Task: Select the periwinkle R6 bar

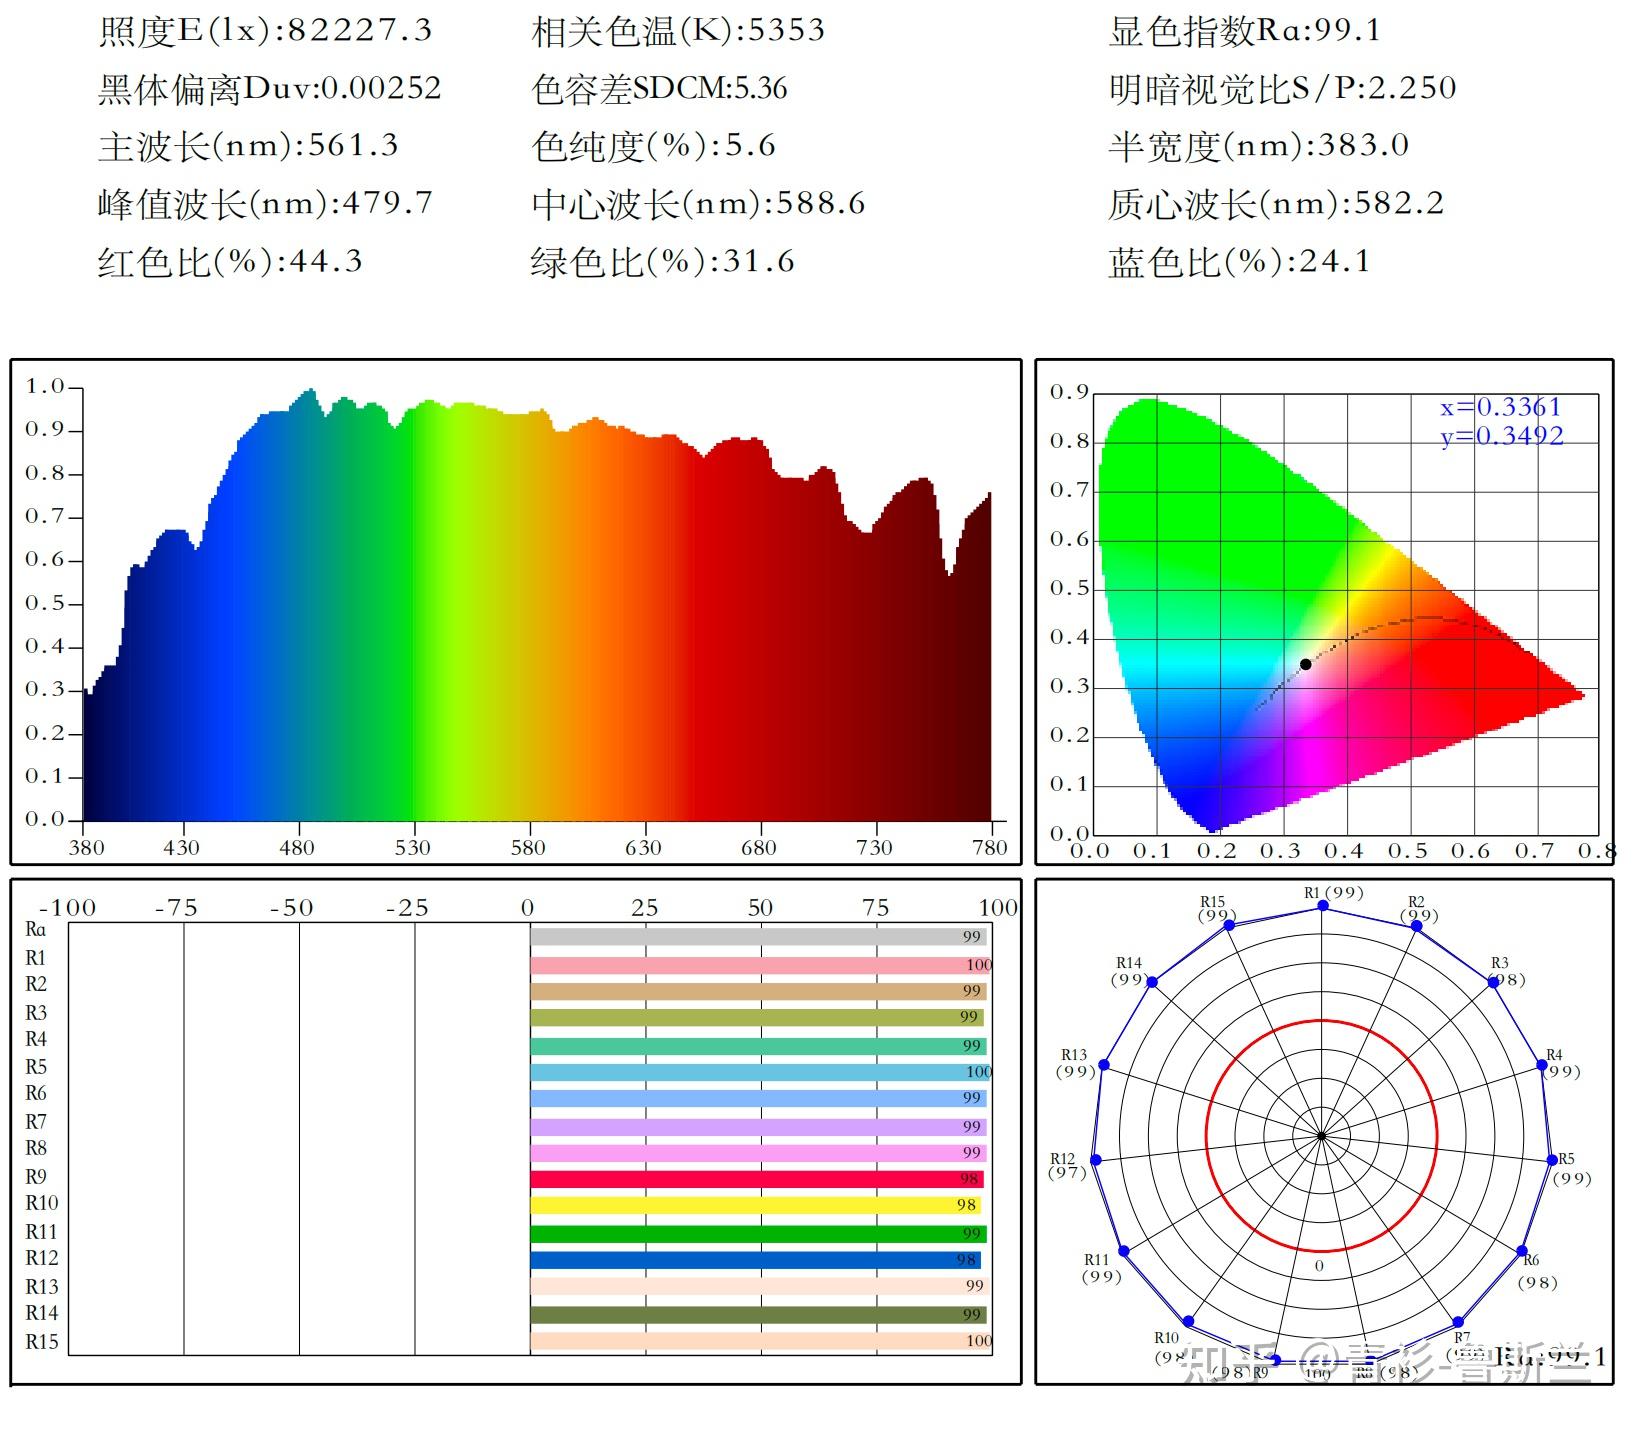Action: [759, 1098]
